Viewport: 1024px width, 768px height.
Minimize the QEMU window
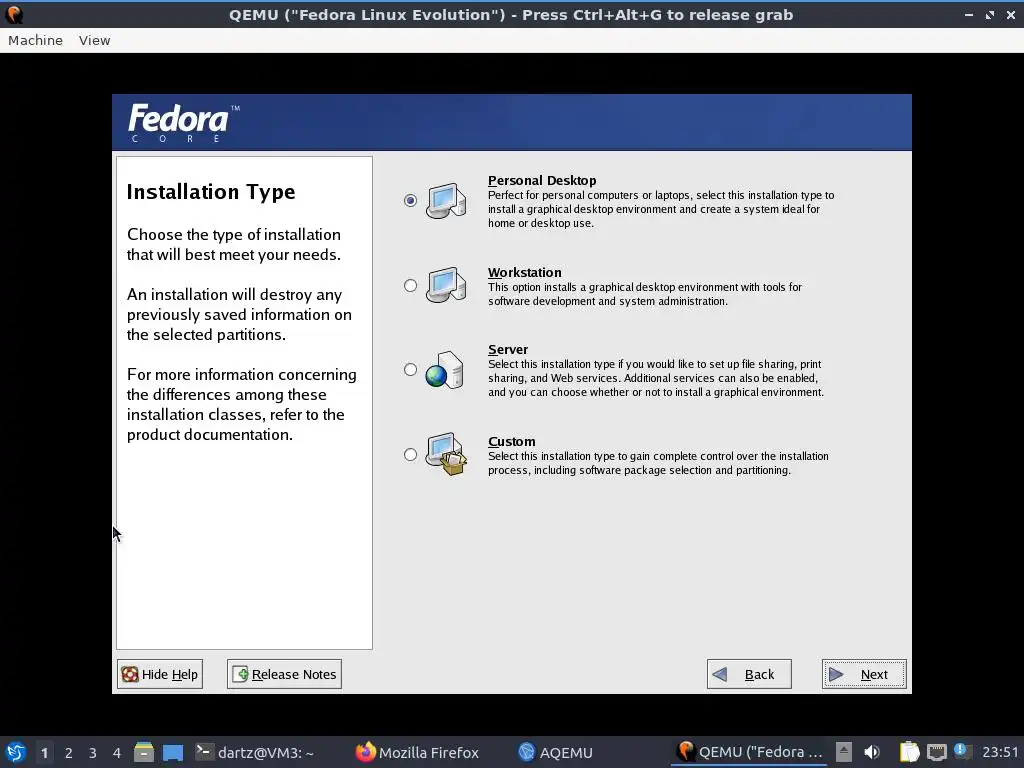[968, 14]
